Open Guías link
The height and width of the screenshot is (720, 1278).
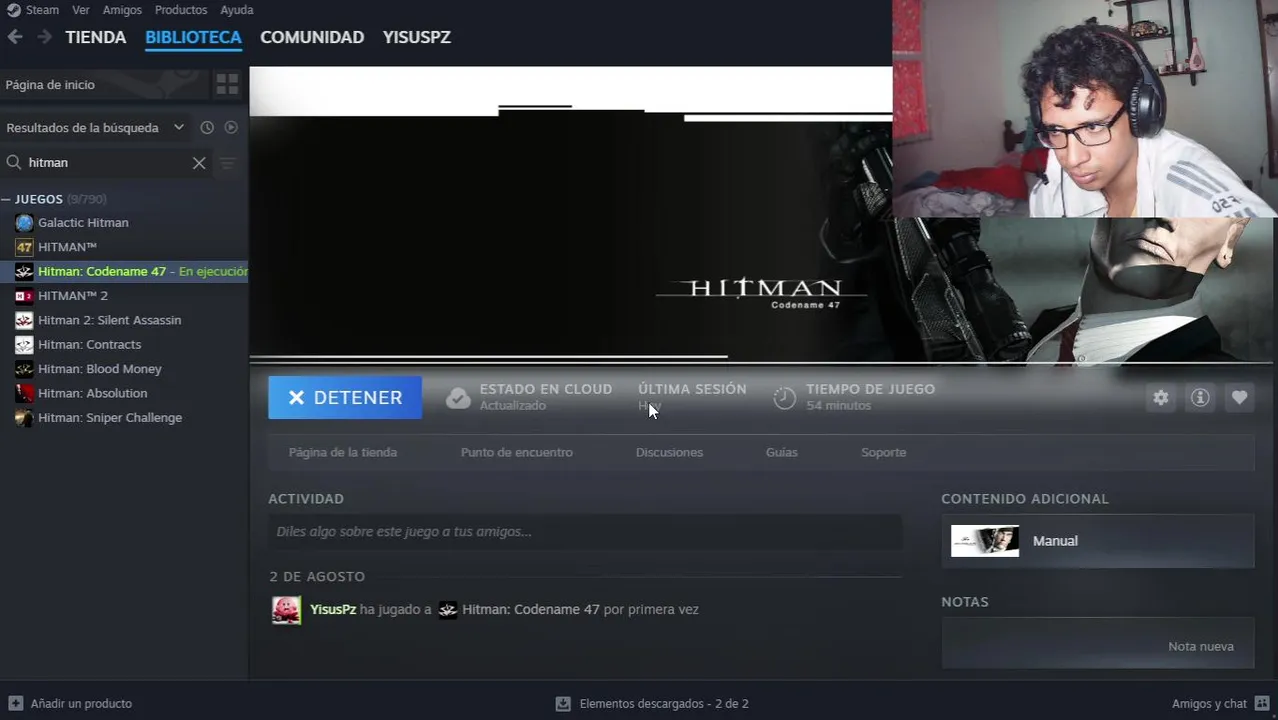[x=782, y=453]
